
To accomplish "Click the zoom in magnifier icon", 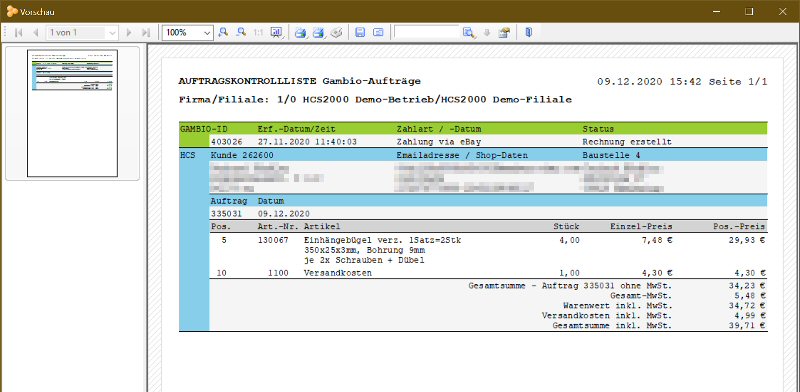I will (x=223, y=32).
